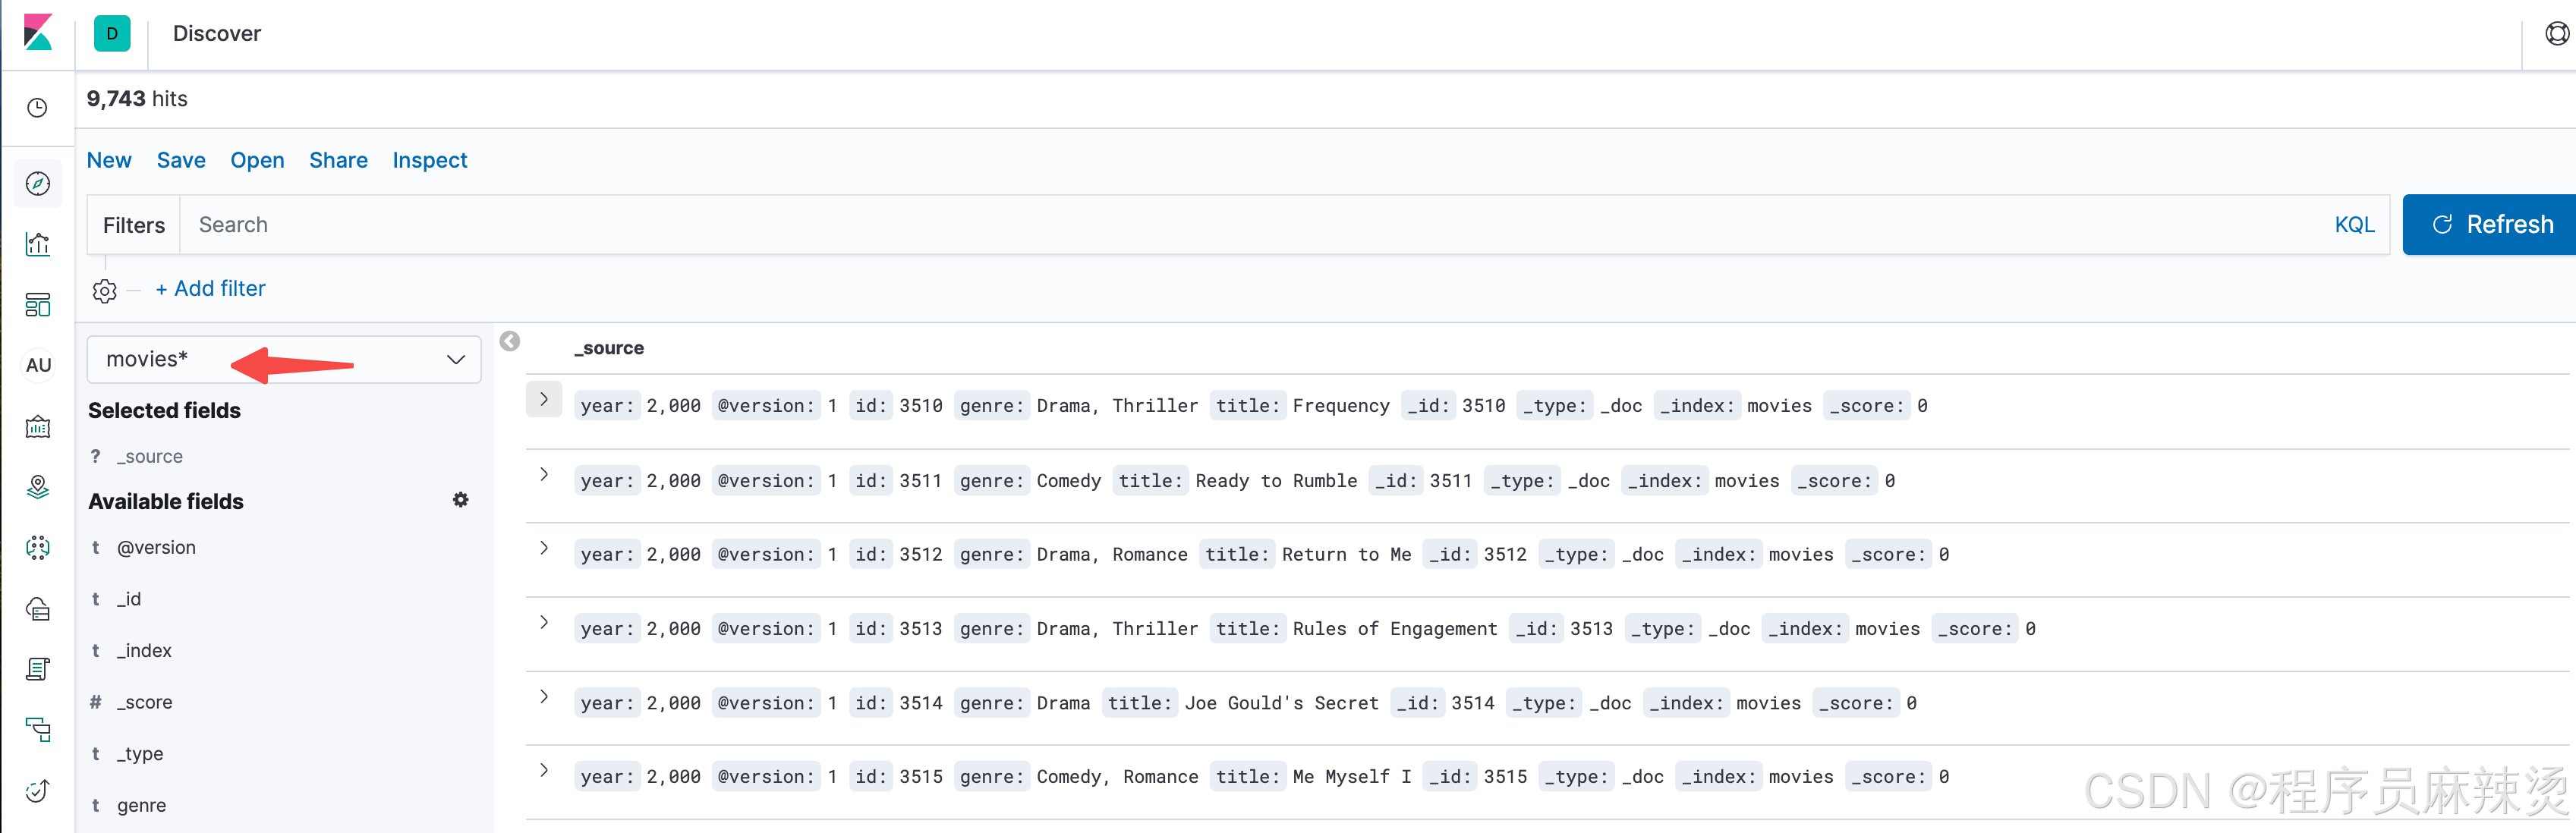Click the recently viewed clock icon

[38, 108]
